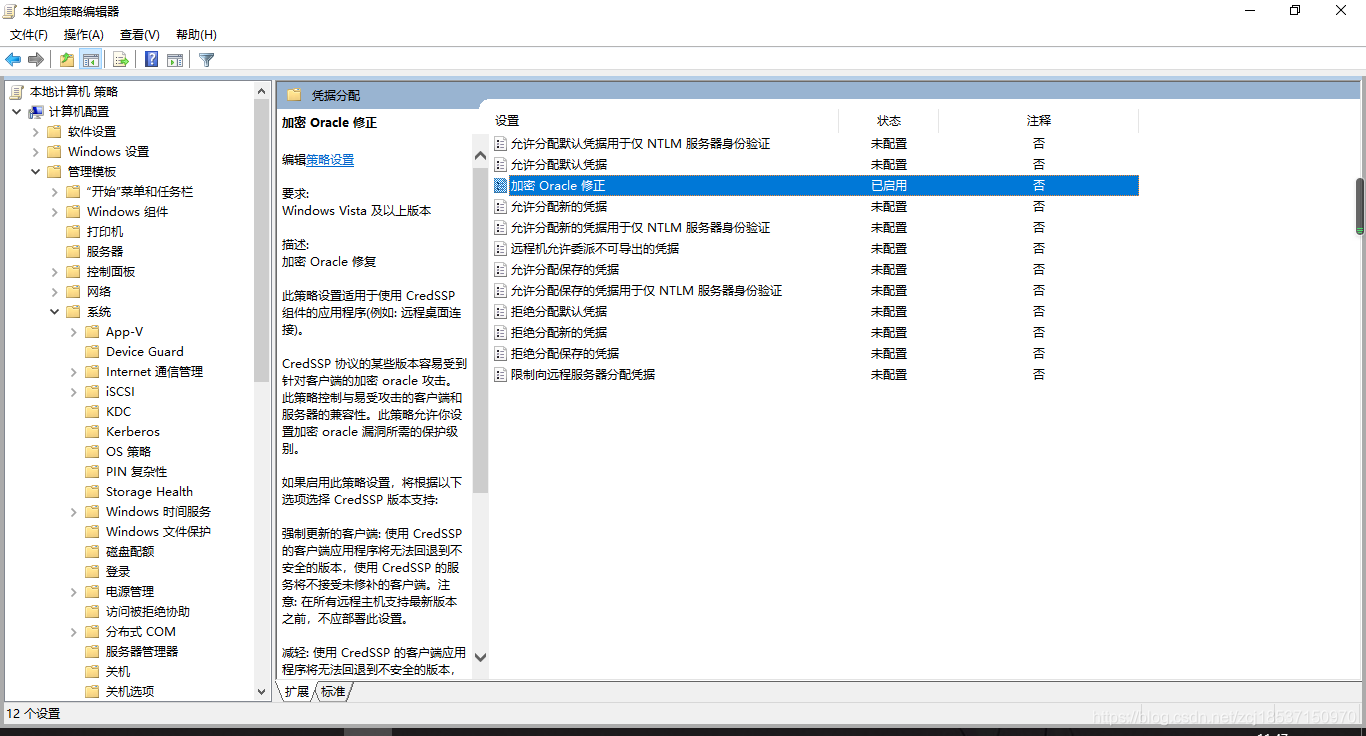The image size is (1366, 736).
Task: Click the up one level folder icon
Action: (66, 59)
